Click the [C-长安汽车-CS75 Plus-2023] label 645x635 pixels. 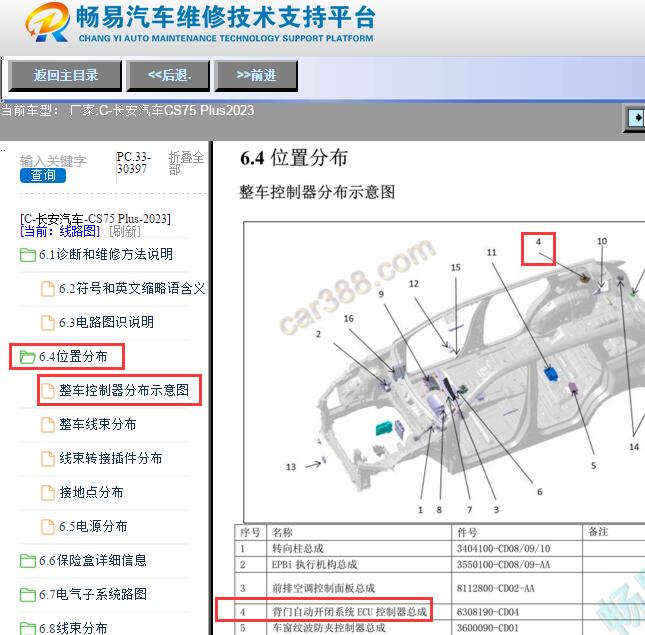pyautogui.click(x=95, y=218)
